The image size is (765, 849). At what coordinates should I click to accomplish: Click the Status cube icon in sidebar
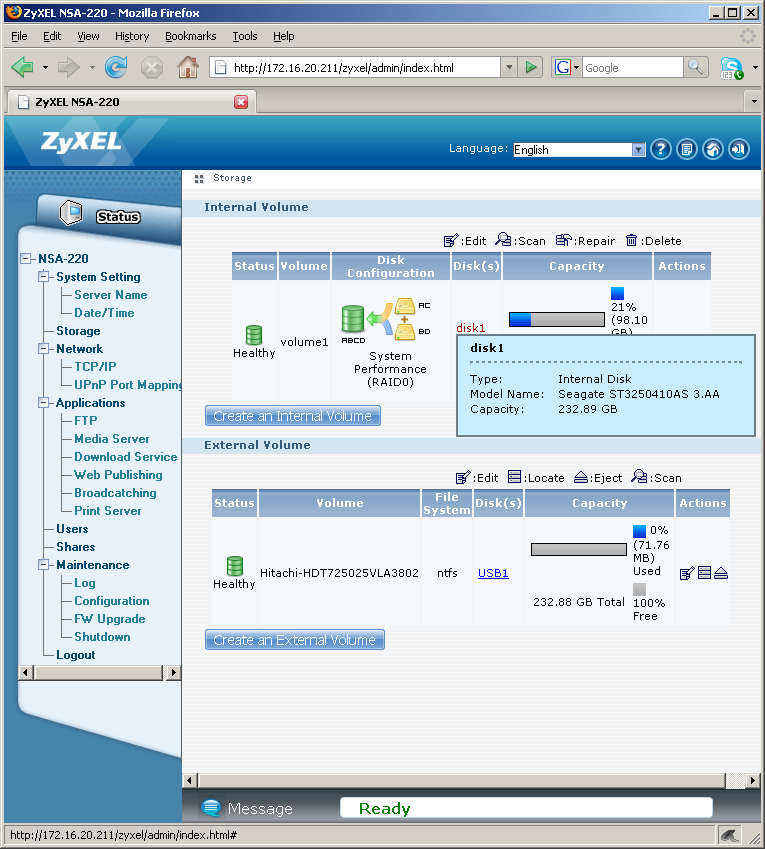[71, 212]
